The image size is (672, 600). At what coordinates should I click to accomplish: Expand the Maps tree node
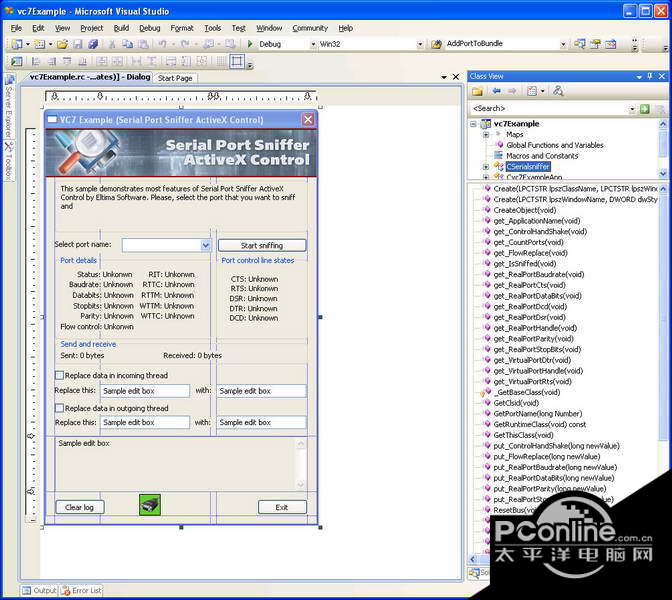click(x=486, y=135)
